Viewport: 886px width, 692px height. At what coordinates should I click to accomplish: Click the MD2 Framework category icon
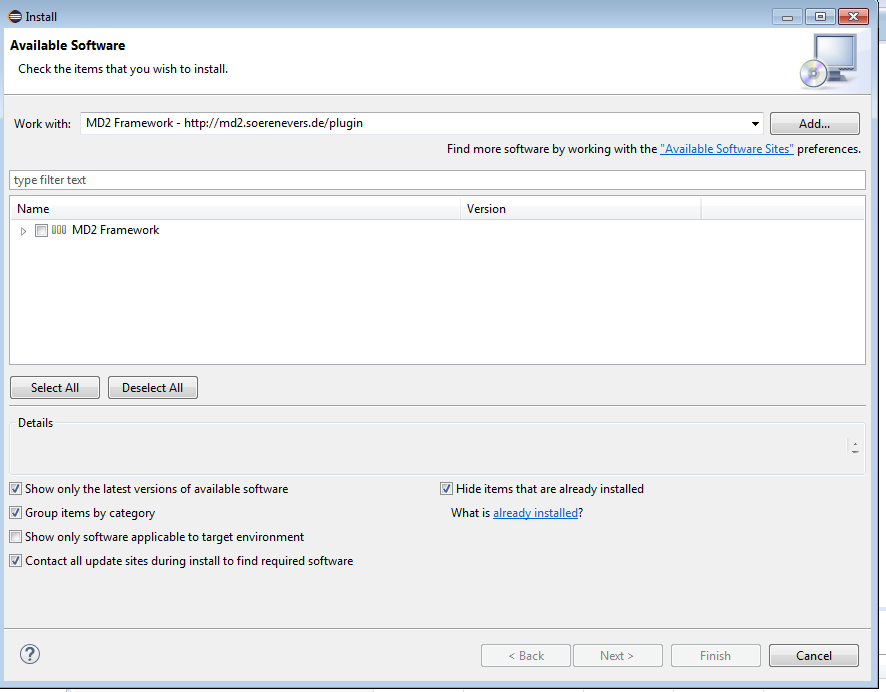[57, 230]
